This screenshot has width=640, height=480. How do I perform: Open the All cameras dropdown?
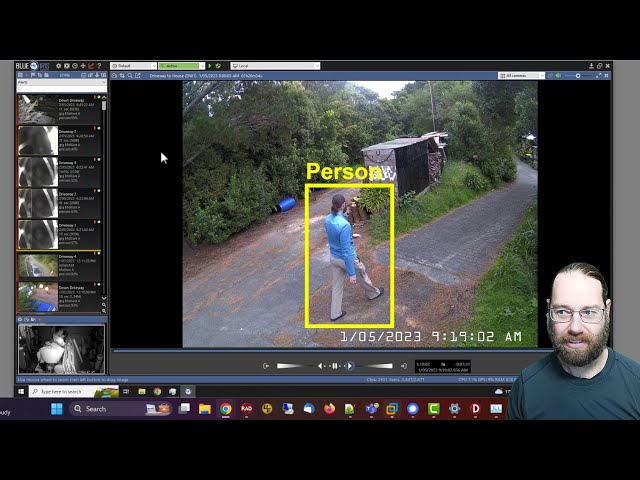coord(522,76)
